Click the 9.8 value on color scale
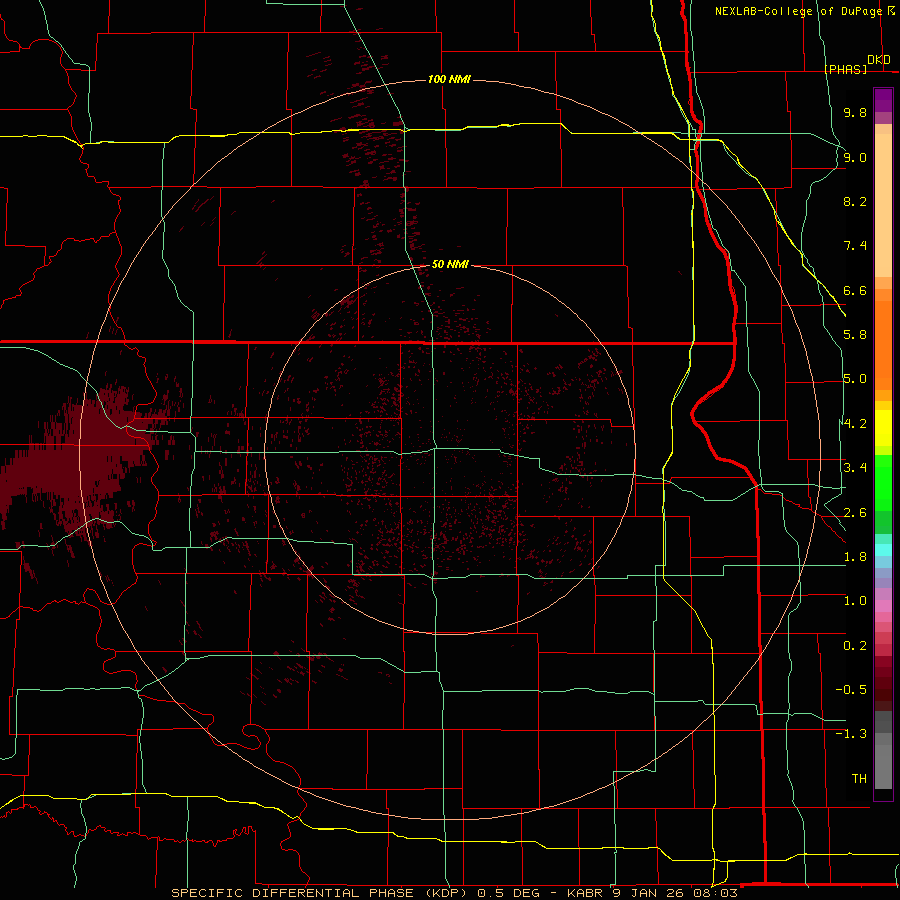Image resolution: width=900 pixels, height=900 pixels. point(855,112)
